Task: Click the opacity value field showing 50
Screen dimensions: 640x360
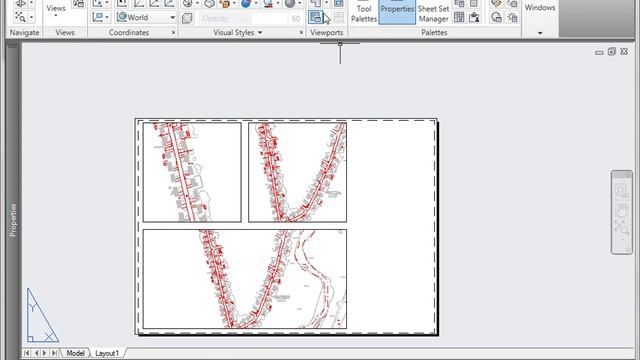Action: (x=296, y=18)
